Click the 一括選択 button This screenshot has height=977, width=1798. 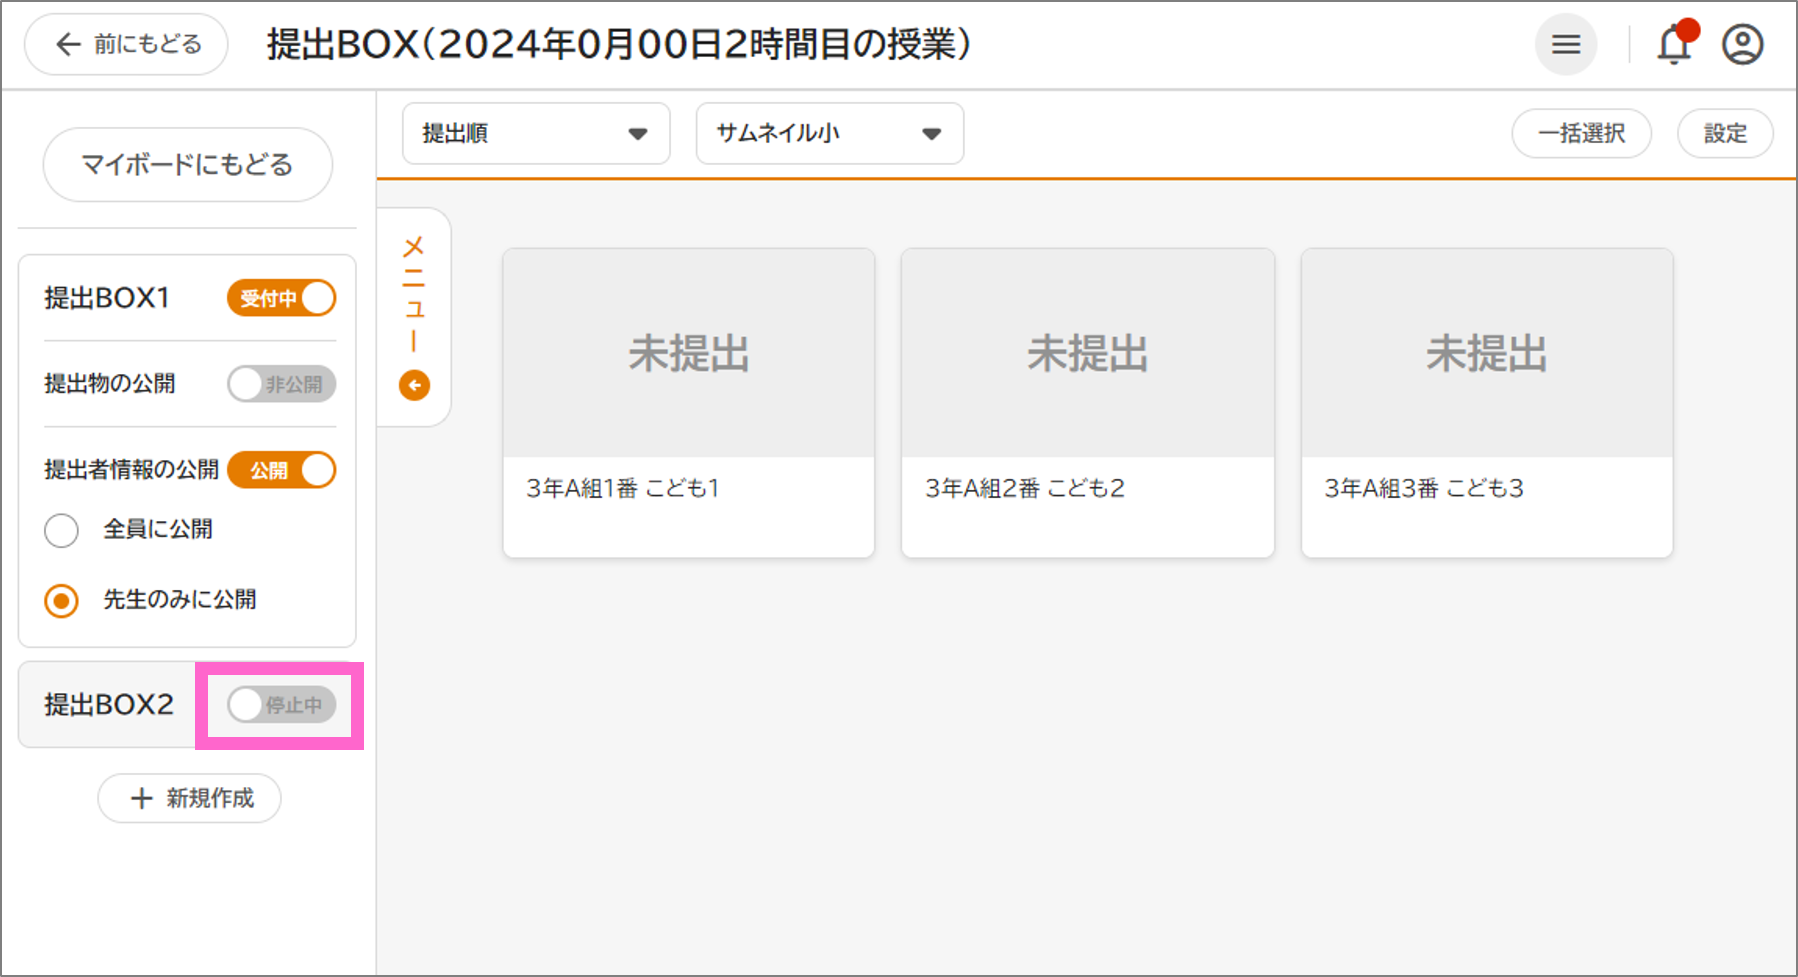(x=1581, y=133)
